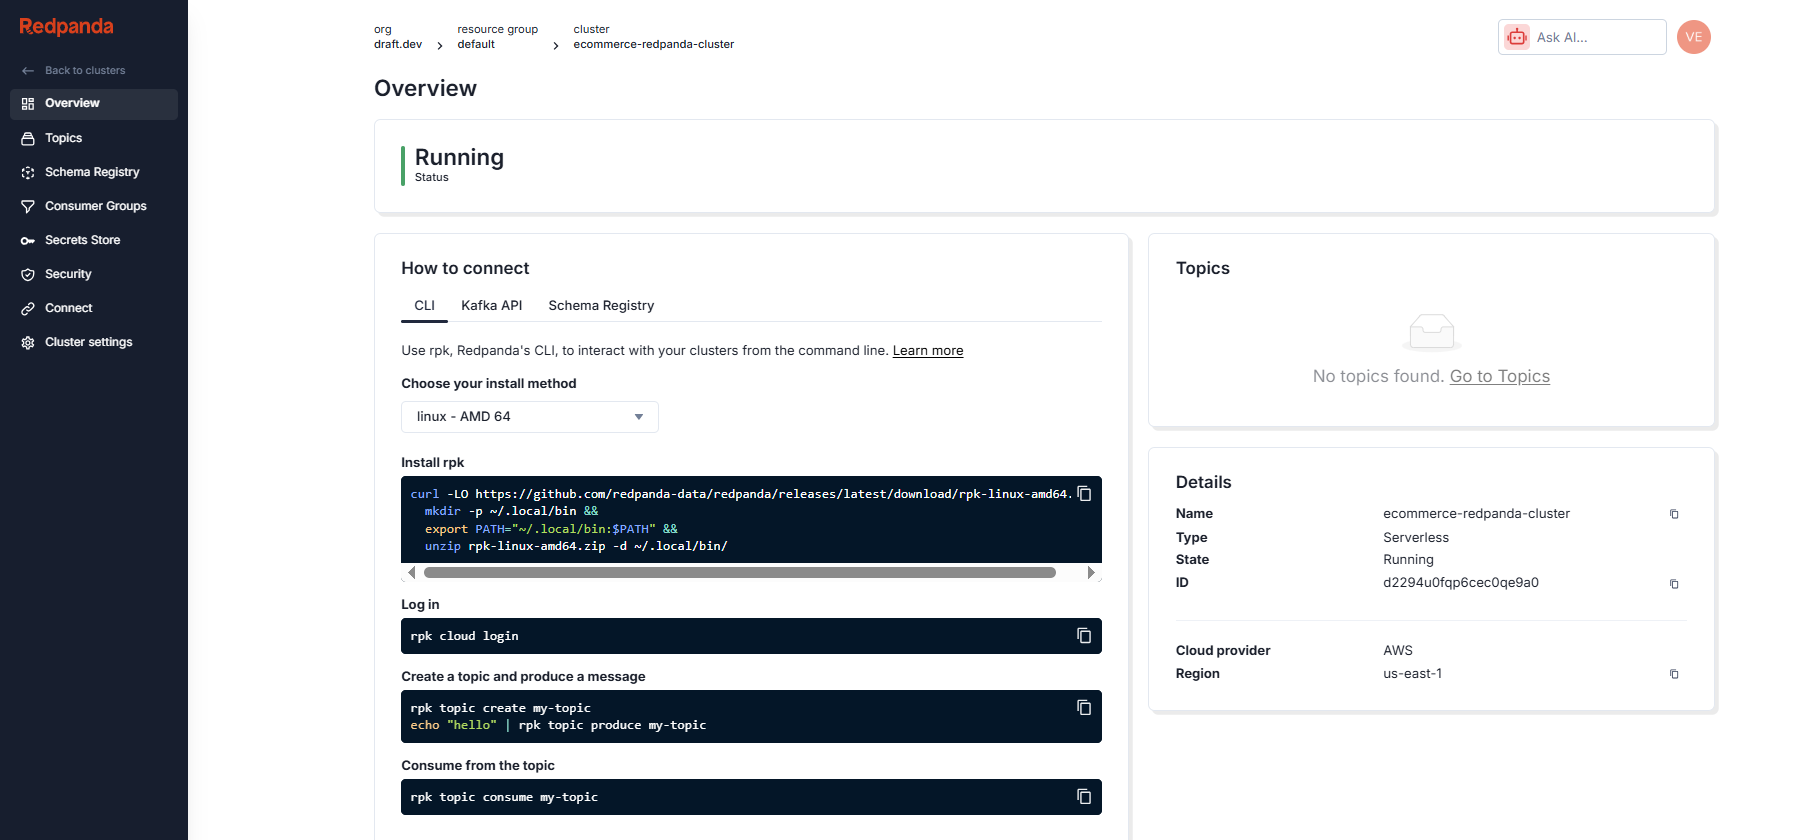1813x840 pixels.
Task: Click the Redpanda logo
Action: (66, 27)
